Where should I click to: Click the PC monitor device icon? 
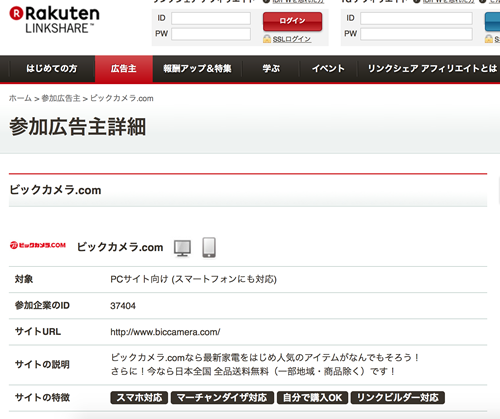[x=182, y=248]
